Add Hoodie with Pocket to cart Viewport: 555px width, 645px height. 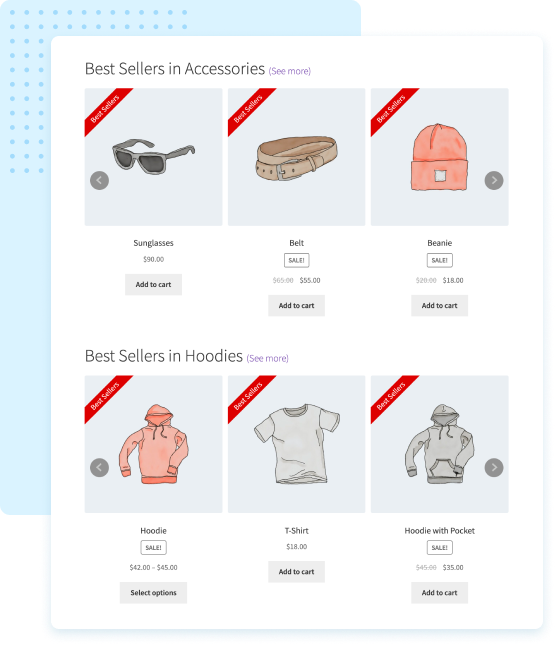click(439, 592)
